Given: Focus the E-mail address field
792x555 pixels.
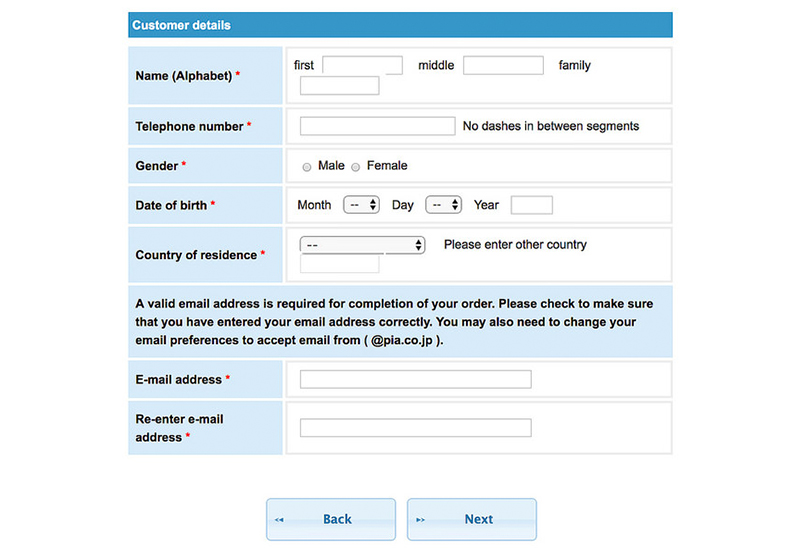Looking at the screenshot, I should [415, 380].
